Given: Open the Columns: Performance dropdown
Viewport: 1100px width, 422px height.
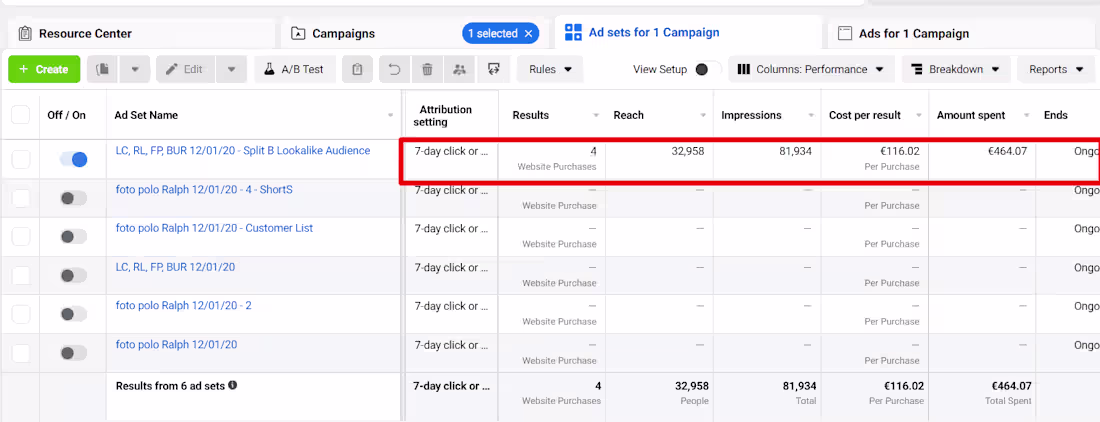Looking at the screenshot, I should pos(811,69).
